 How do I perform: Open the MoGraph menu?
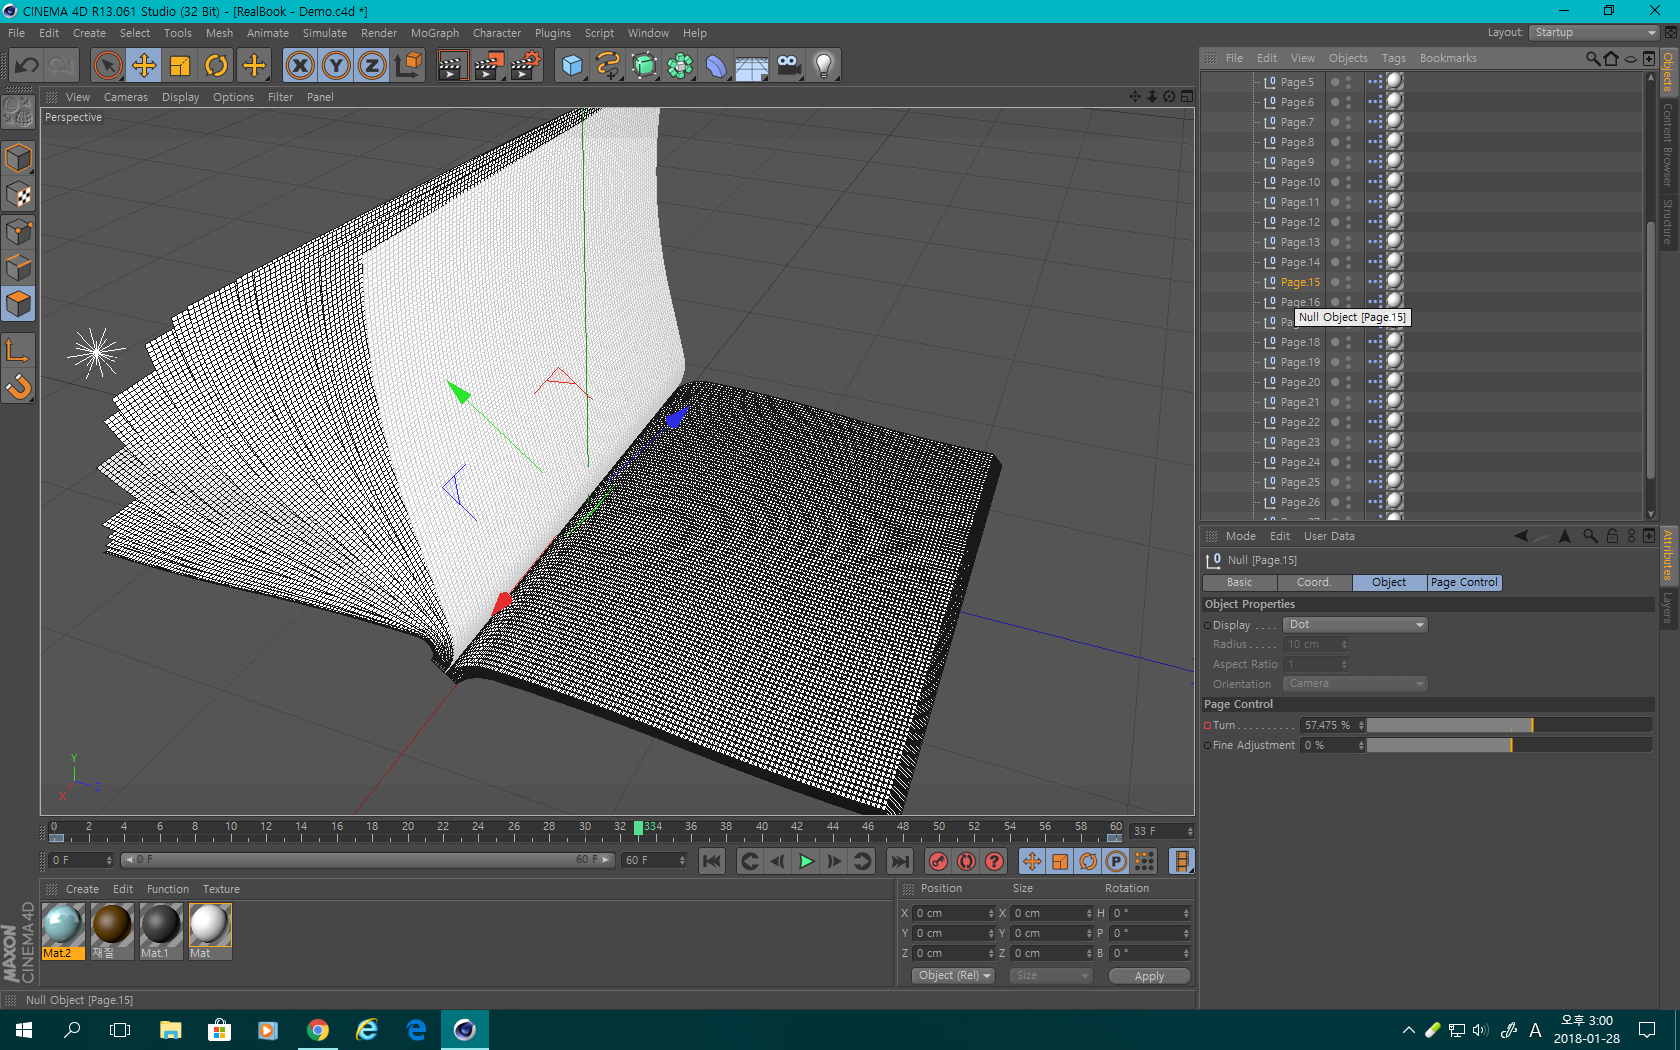tap(435, 33)
